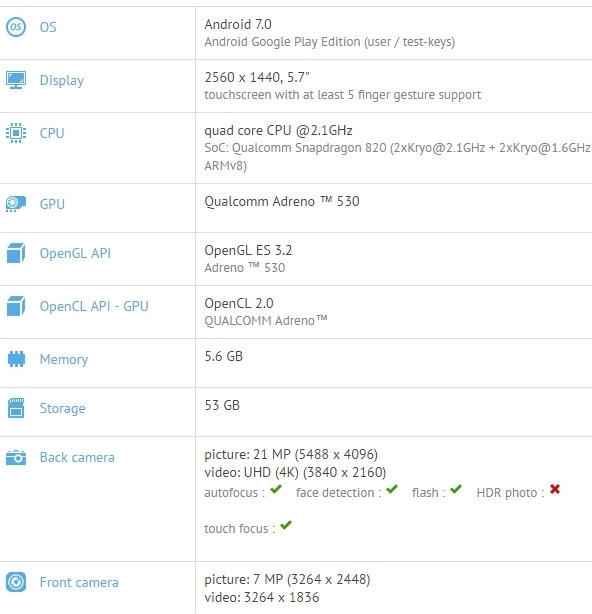Click the OpenGL API cube icon
Image resolution: width=592 pixels, height=614 pixels.
(16, 253)
